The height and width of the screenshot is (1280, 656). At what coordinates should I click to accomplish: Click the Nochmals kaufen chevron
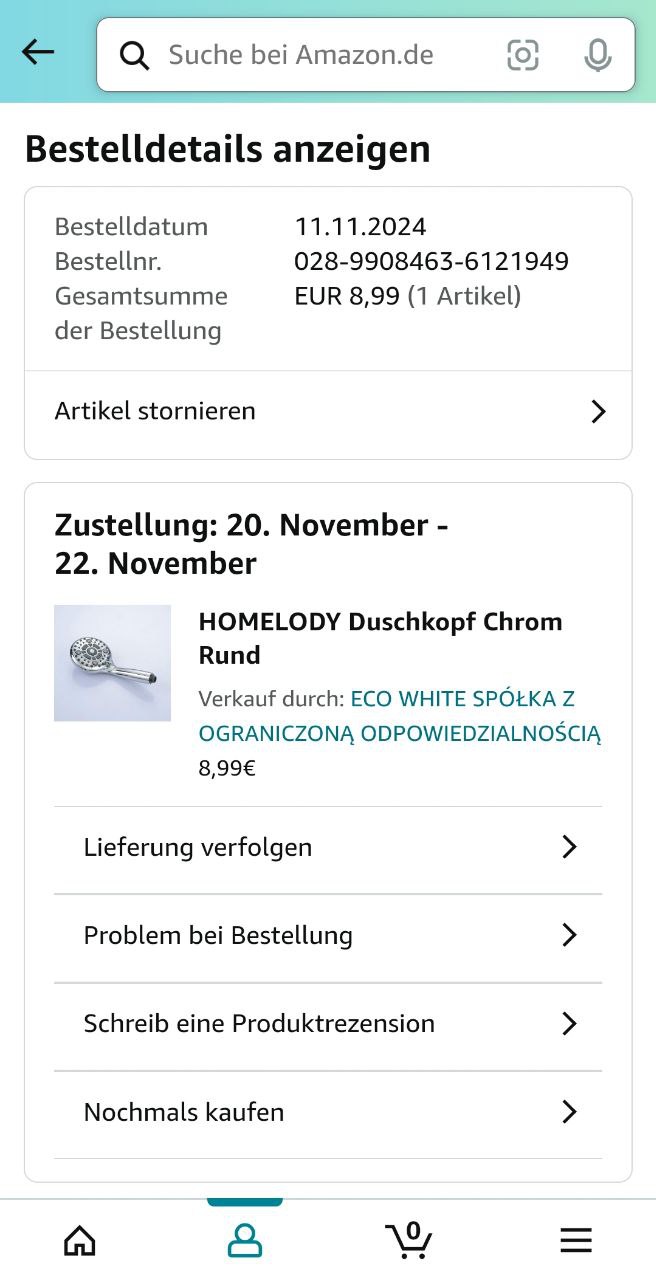[x=569, y=1112]
